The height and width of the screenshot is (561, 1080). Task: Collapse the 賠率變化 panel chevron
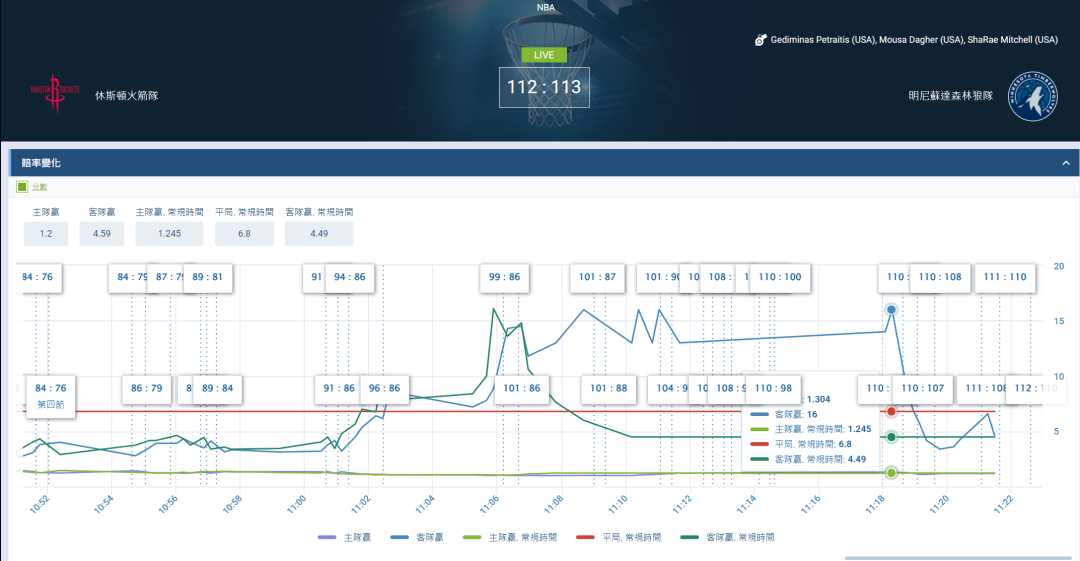click(1066, 163)
